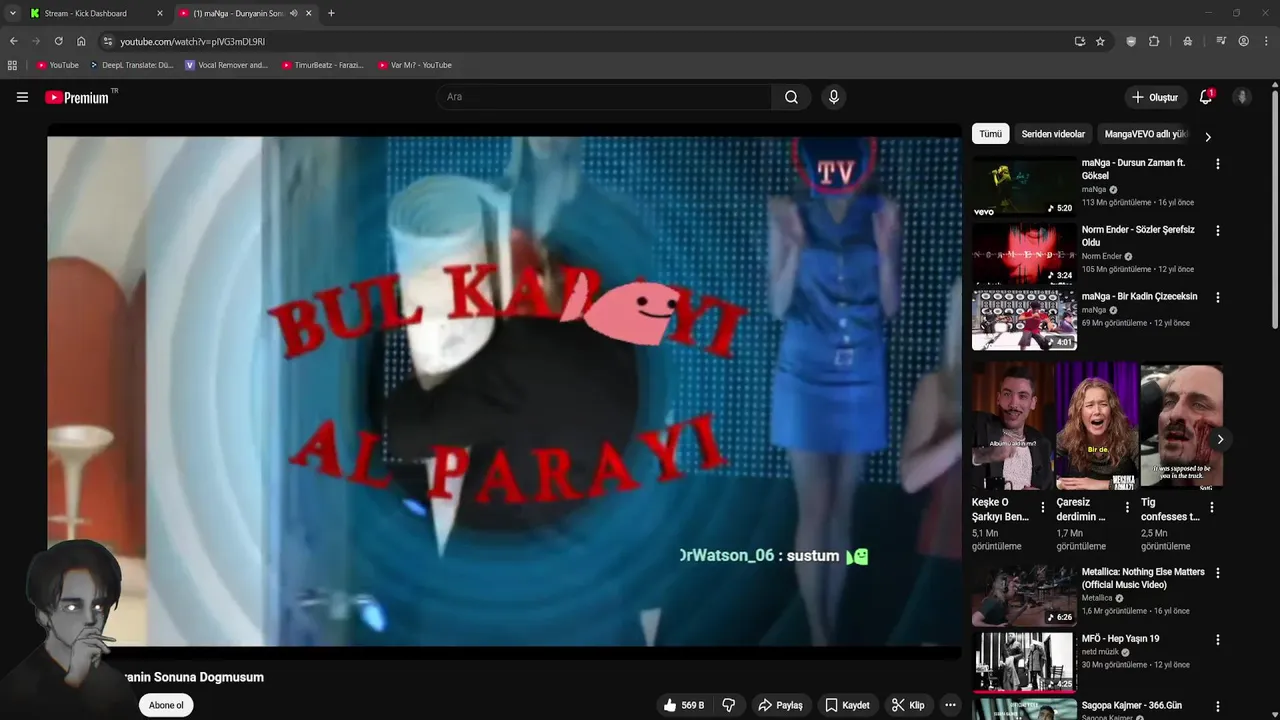Image resolution: width=1280 pixels, height=720 pixels.
Task: Open more actions ellipsis below video
Action: (x=950, y=705)
